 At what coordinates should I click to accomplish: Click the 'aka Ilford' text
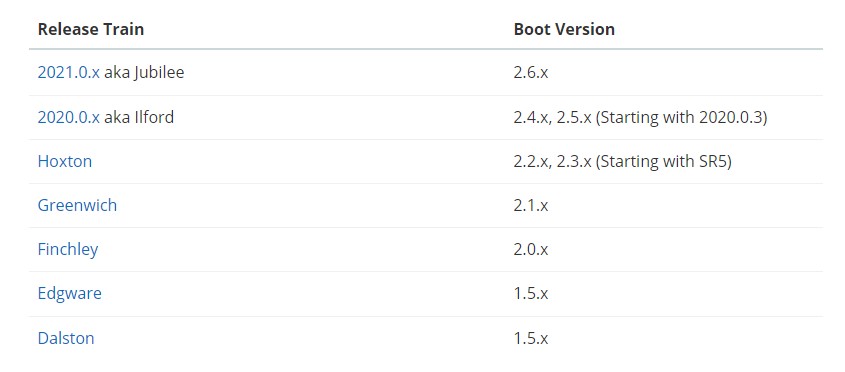pos(139,117)
